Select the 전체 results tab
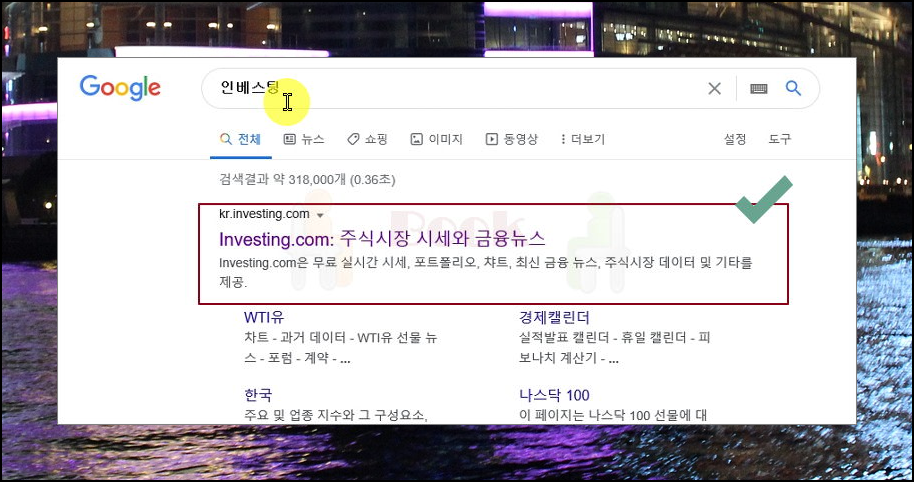Viewport: 914px width, 482px height. 241,139
